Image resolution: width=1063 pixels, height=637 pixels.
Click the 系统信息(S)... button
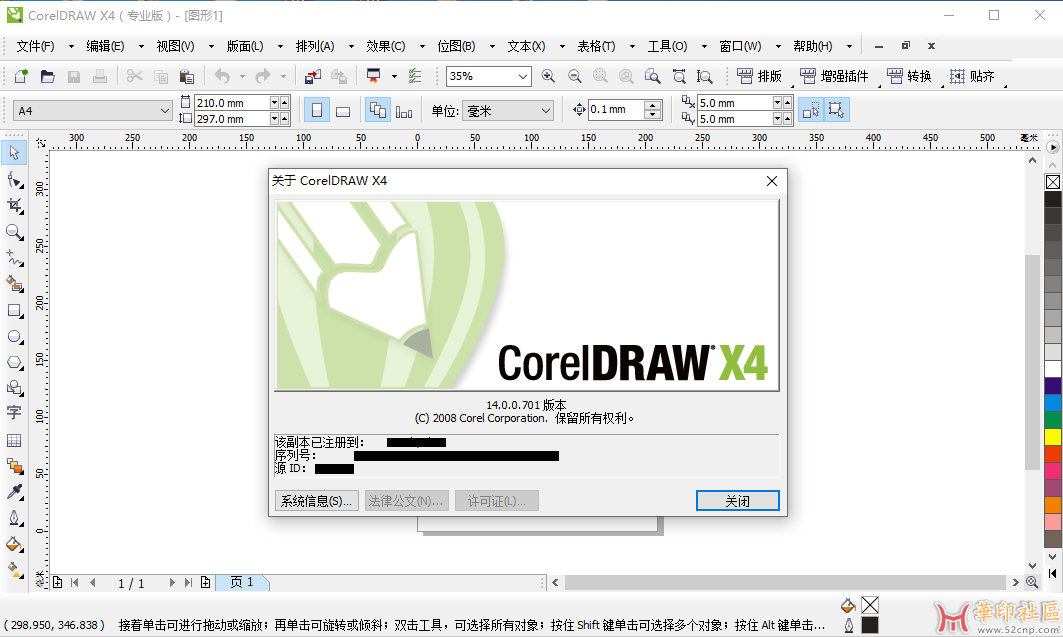pos(317,501)
